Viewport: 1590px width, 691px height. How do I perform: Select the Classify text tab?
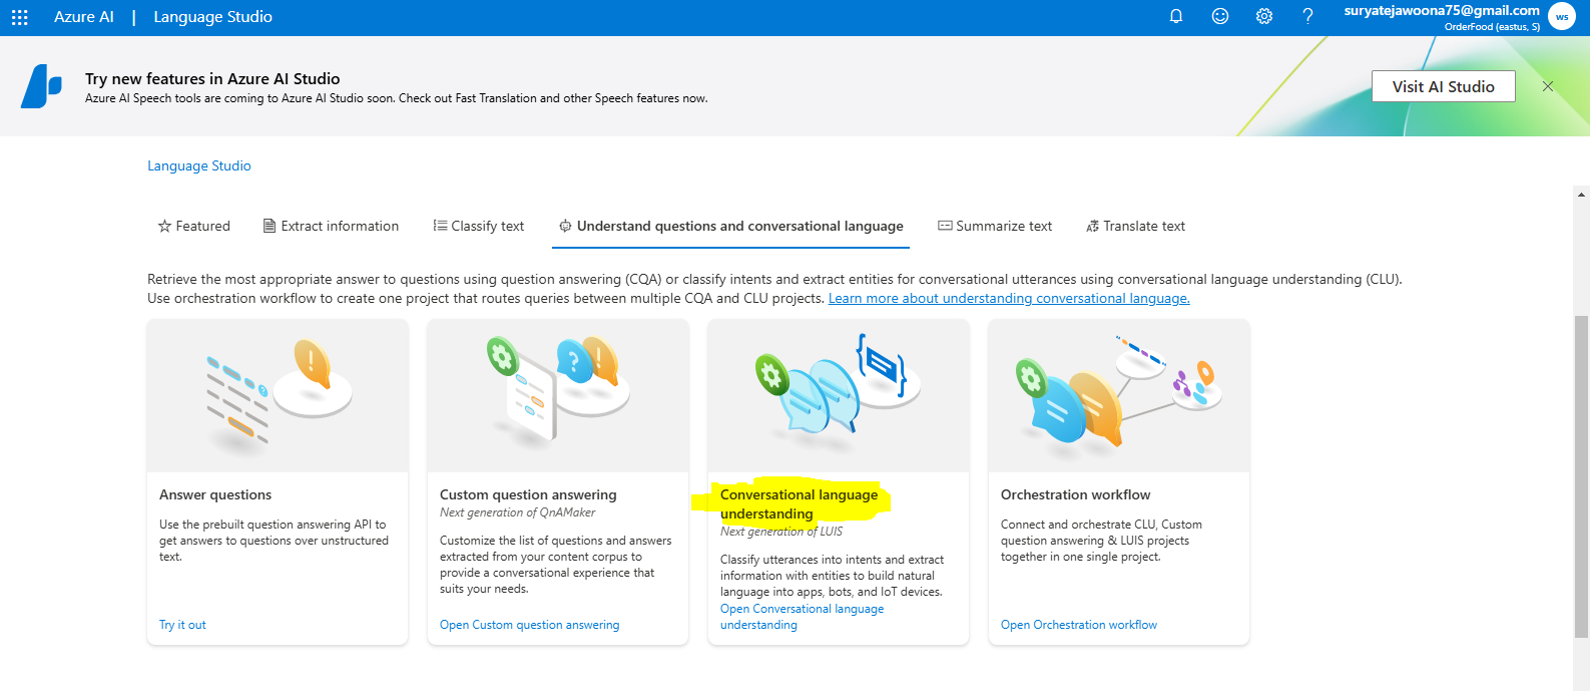[x=478, y=226]
